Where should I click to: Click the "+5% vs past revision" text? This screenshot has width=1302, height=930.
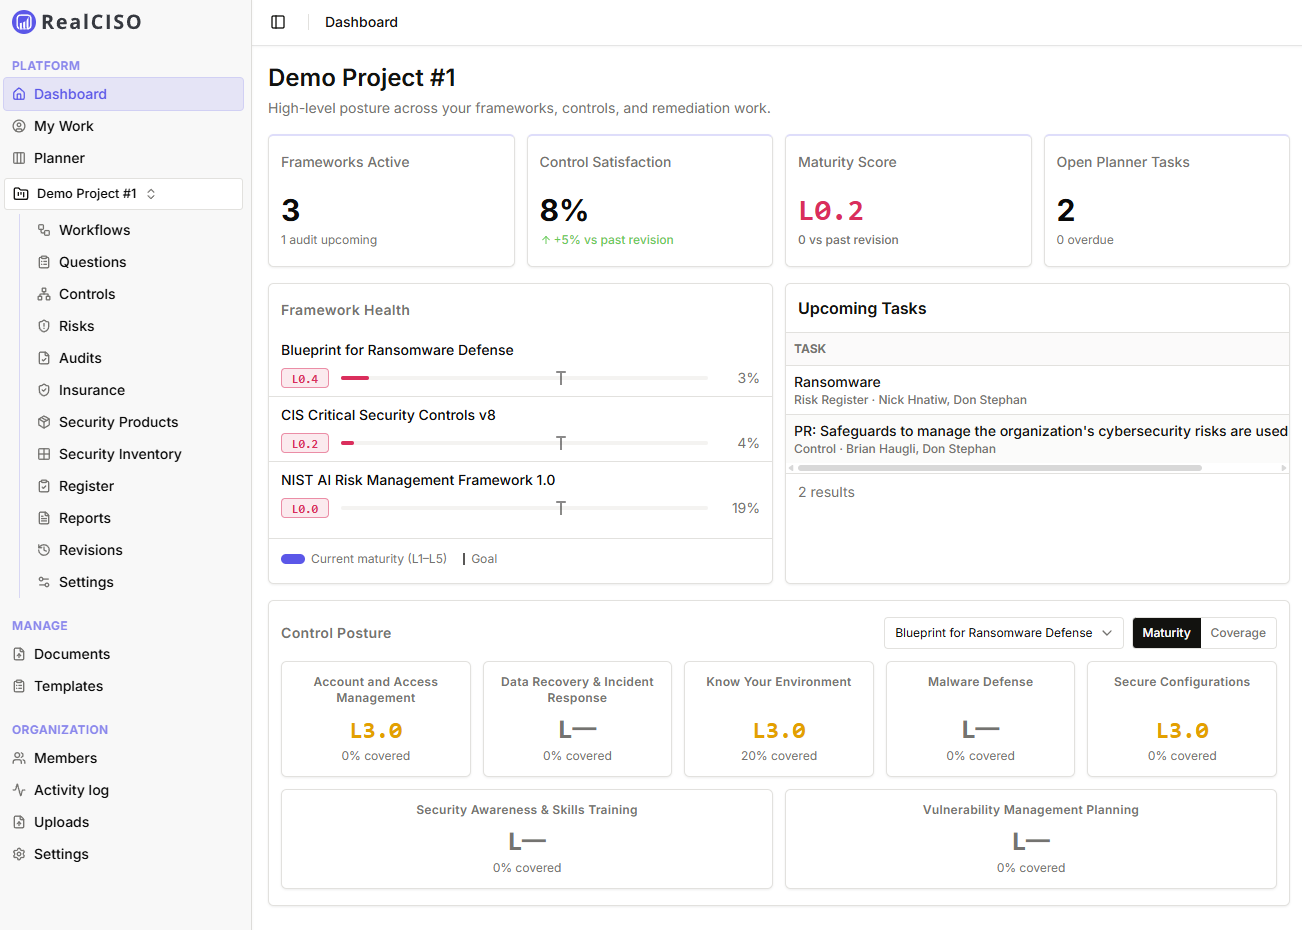(614, 240)
